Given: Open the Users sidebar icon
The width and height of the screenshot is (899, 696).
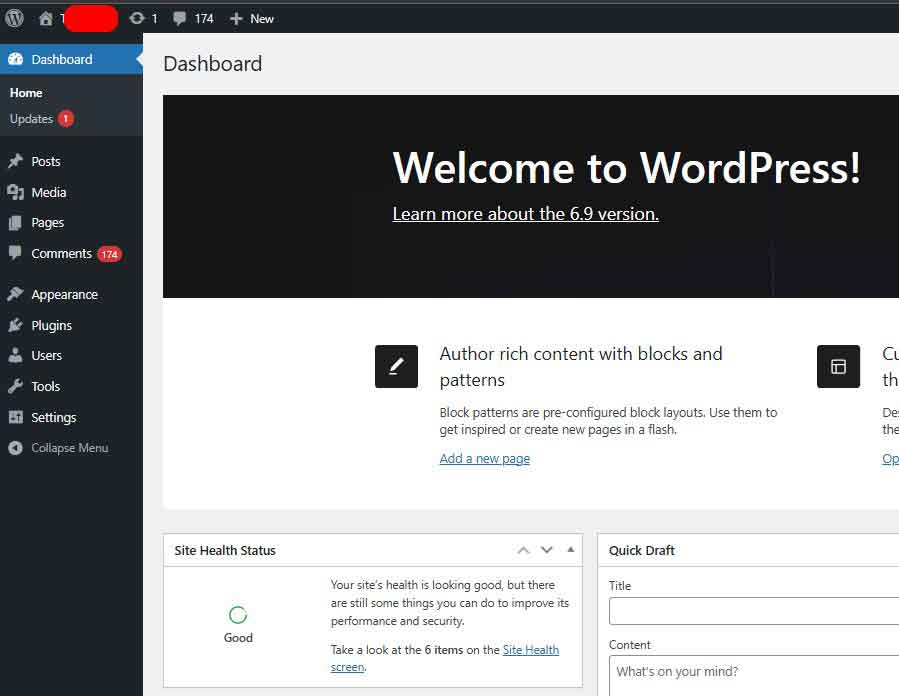Looking at the screenshot, I should (x=14, y=355).
